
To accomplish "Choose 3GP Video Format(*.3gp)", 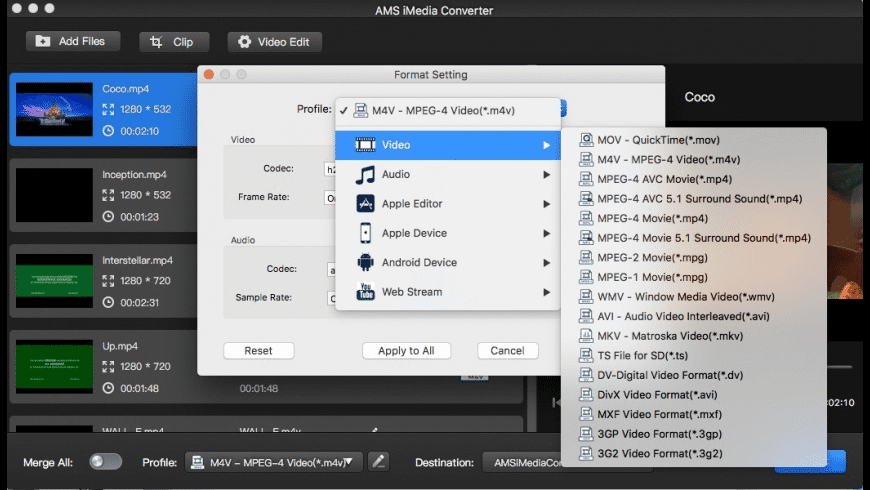I will (694, 434).
